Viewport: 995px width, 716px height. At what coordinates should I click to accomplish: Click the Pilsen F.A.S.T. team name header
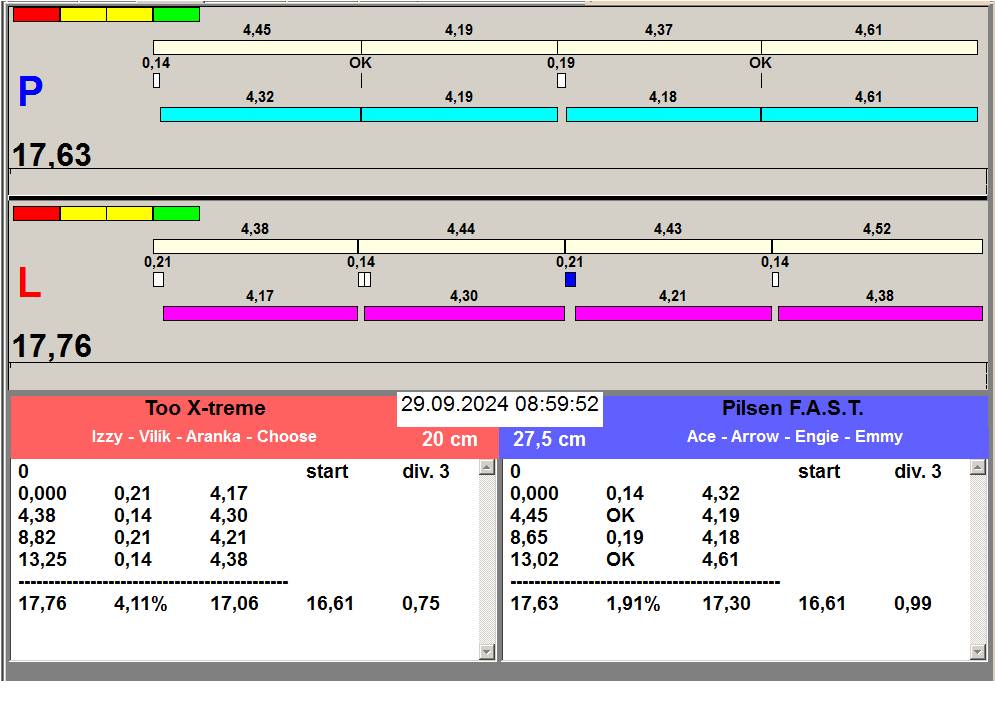click(x=792, y=408)
